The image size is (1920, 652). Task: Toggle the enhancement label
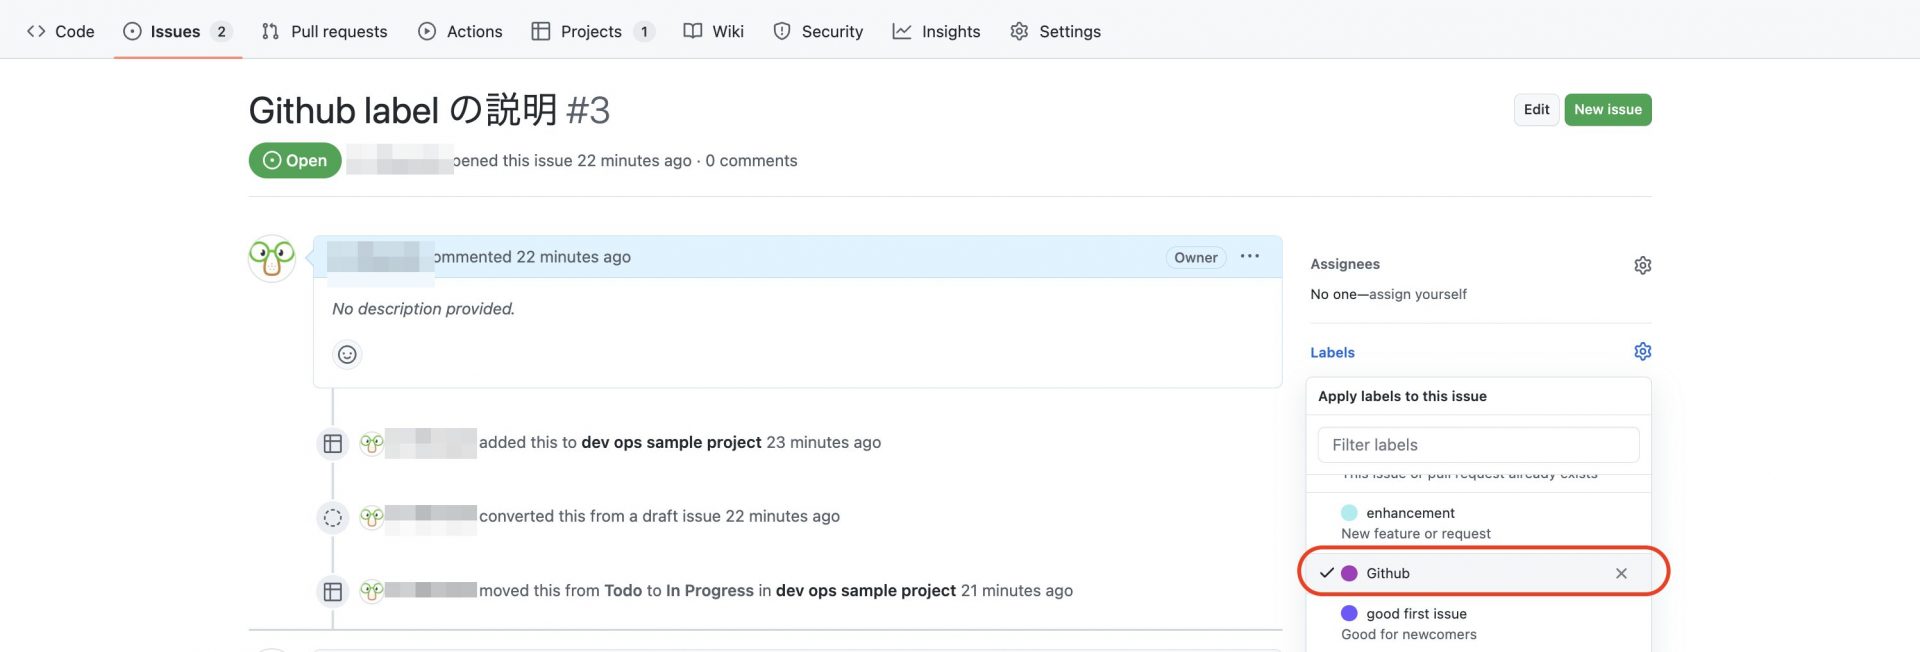click(1410, 513)
